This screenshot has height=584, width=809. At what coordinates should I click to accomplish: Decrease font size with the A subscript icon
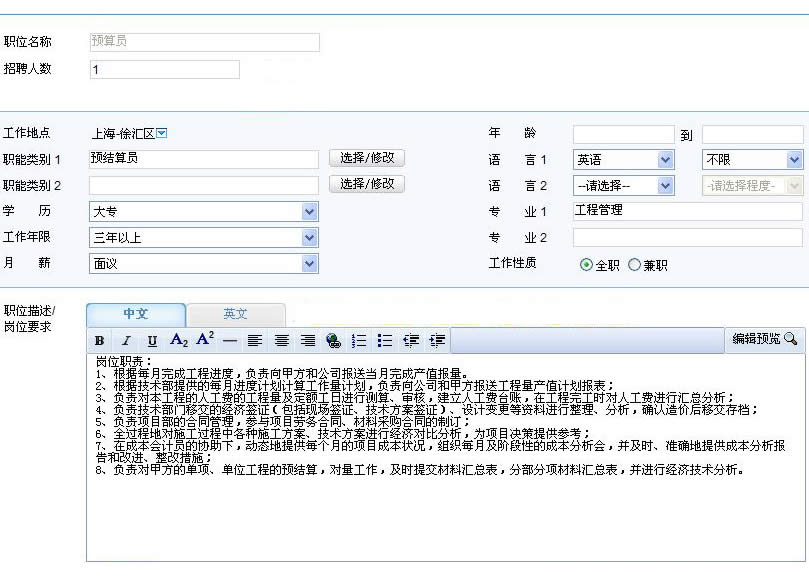coord(179,341)
